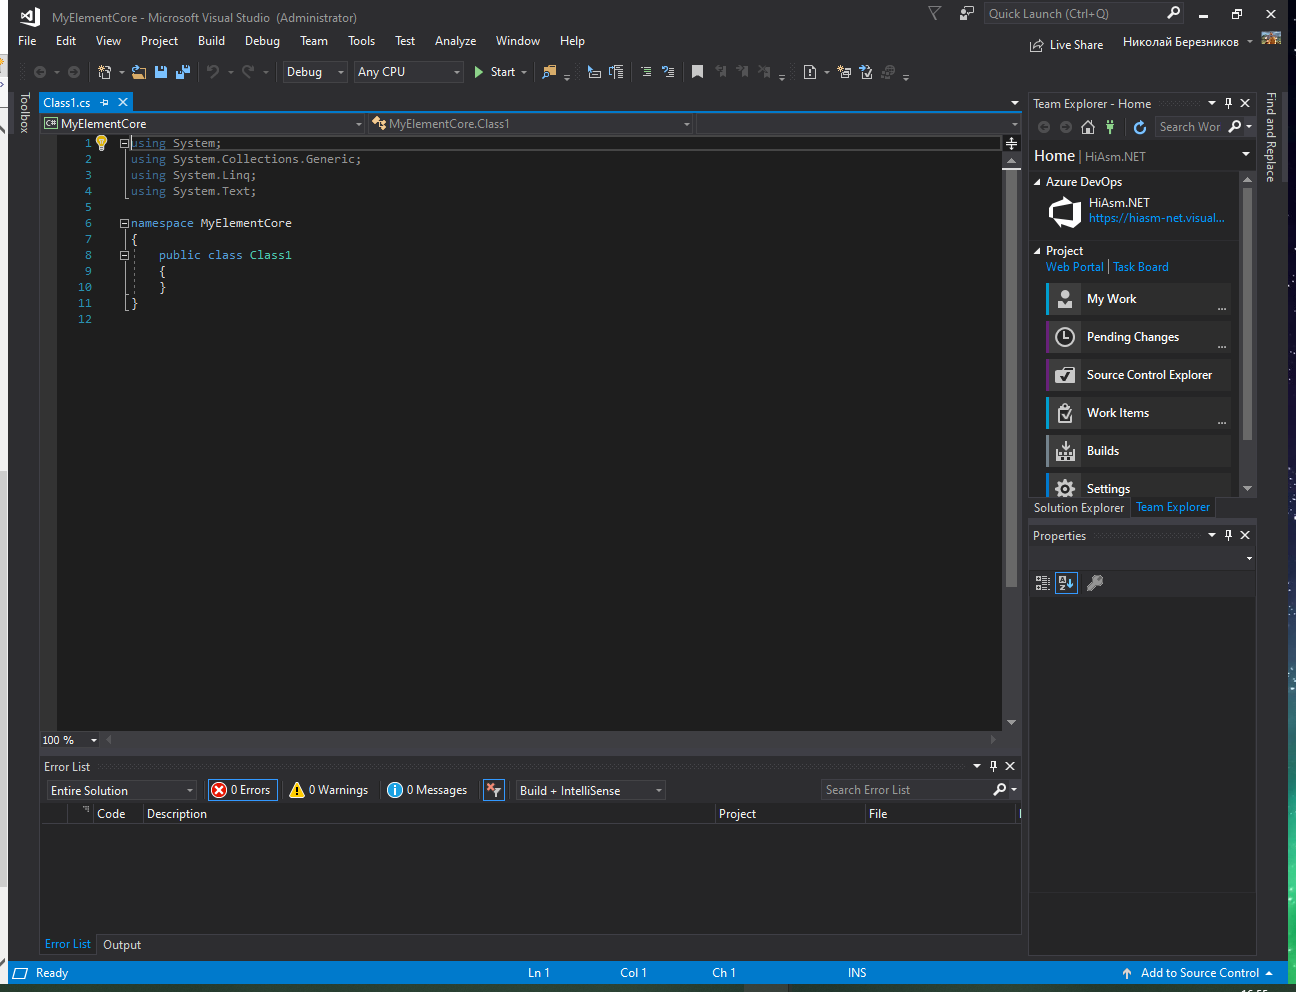Go to Team Explorer Home icon

point(1088,127)
